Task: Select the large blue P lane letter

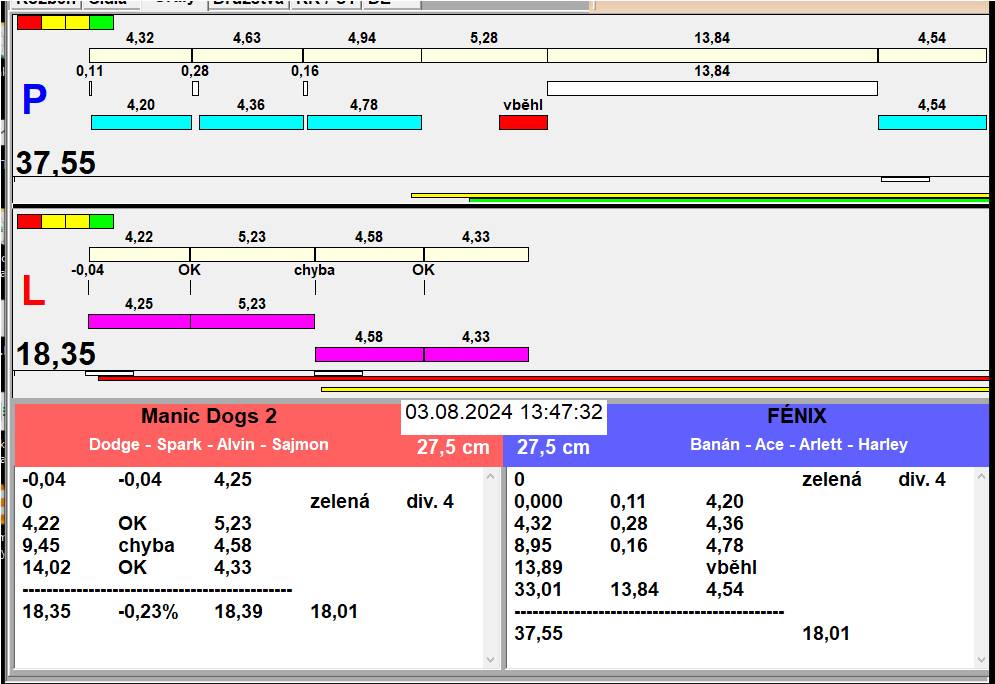Action: pyautogui.click(x=34, y=101)
